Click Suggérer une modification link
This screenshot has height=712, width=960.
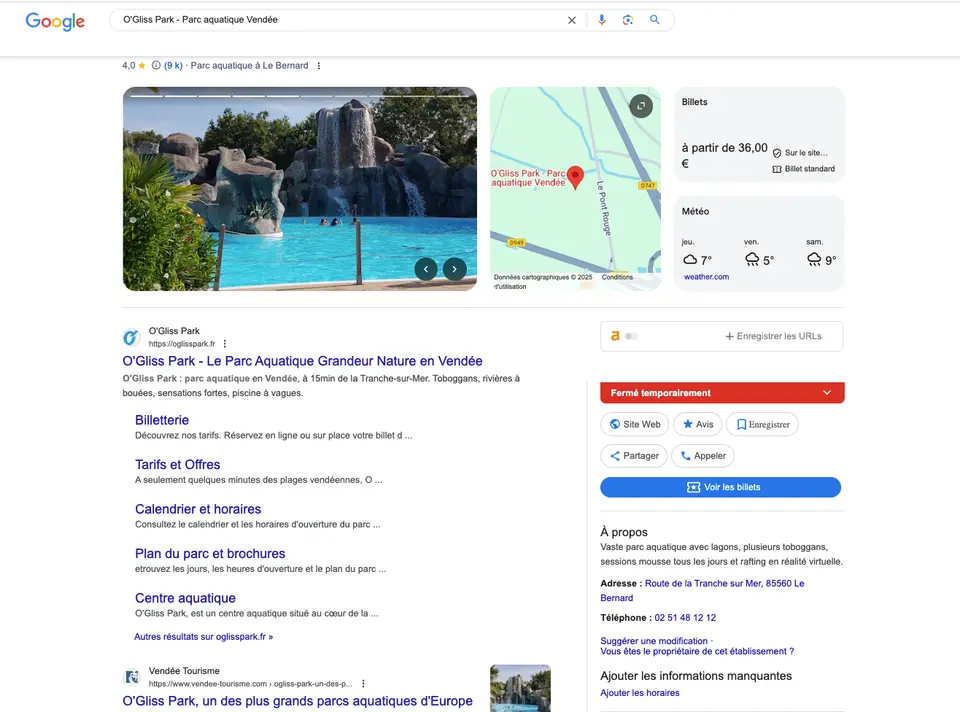654,641
